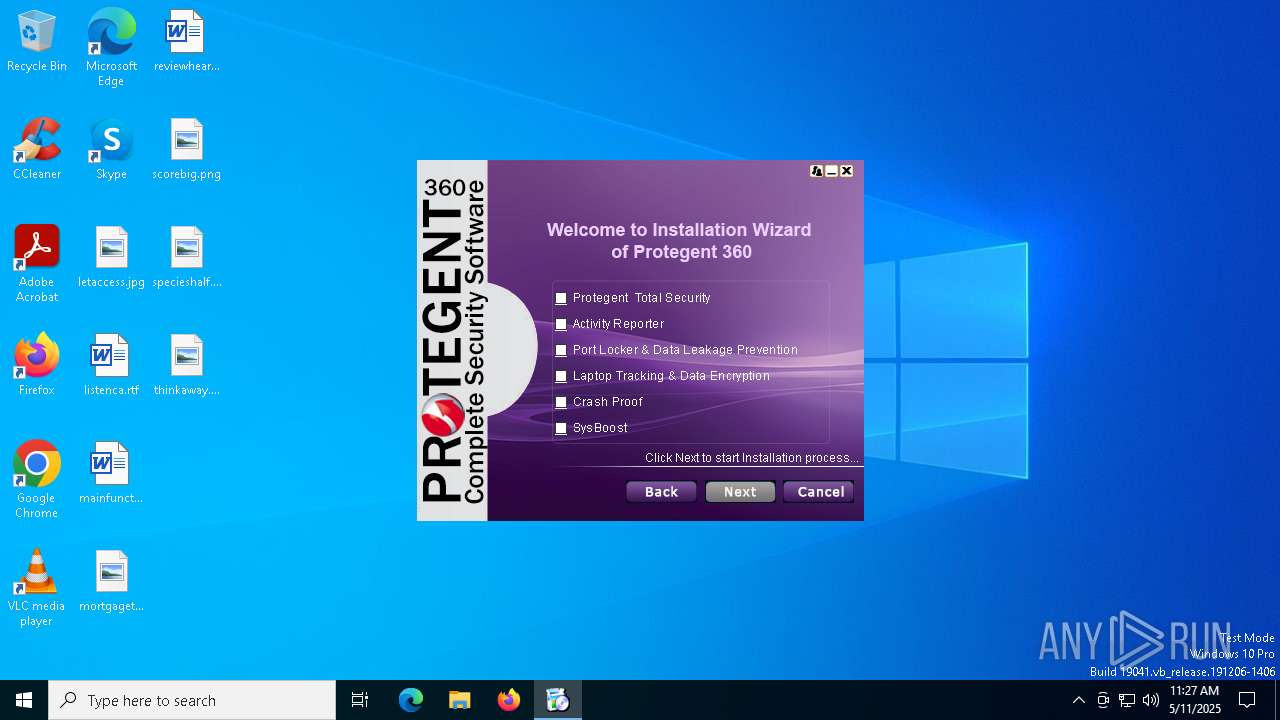The width and height of the screenshot is (1280, 720).
Task: Cancel the Protegent 360 installation
Action: [820, 492]
